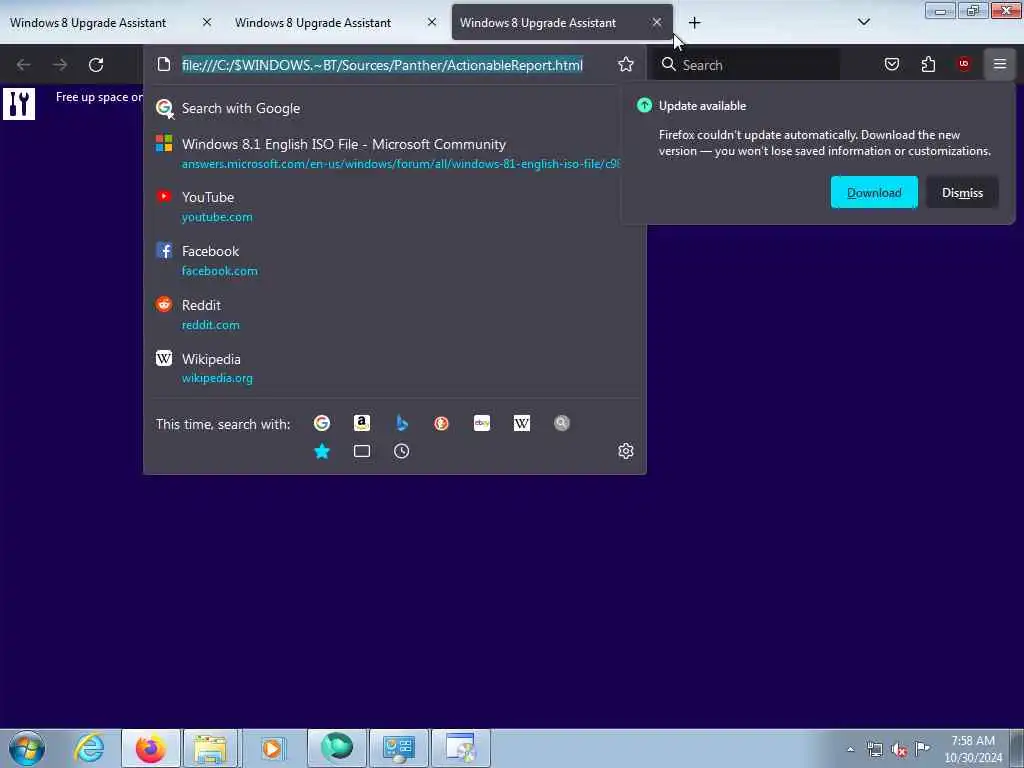Close the first Windows 8 Upgrade Assistant tab
This screenshot has width=1024, height=768.
pyautogui.click(x=207, y=22)
